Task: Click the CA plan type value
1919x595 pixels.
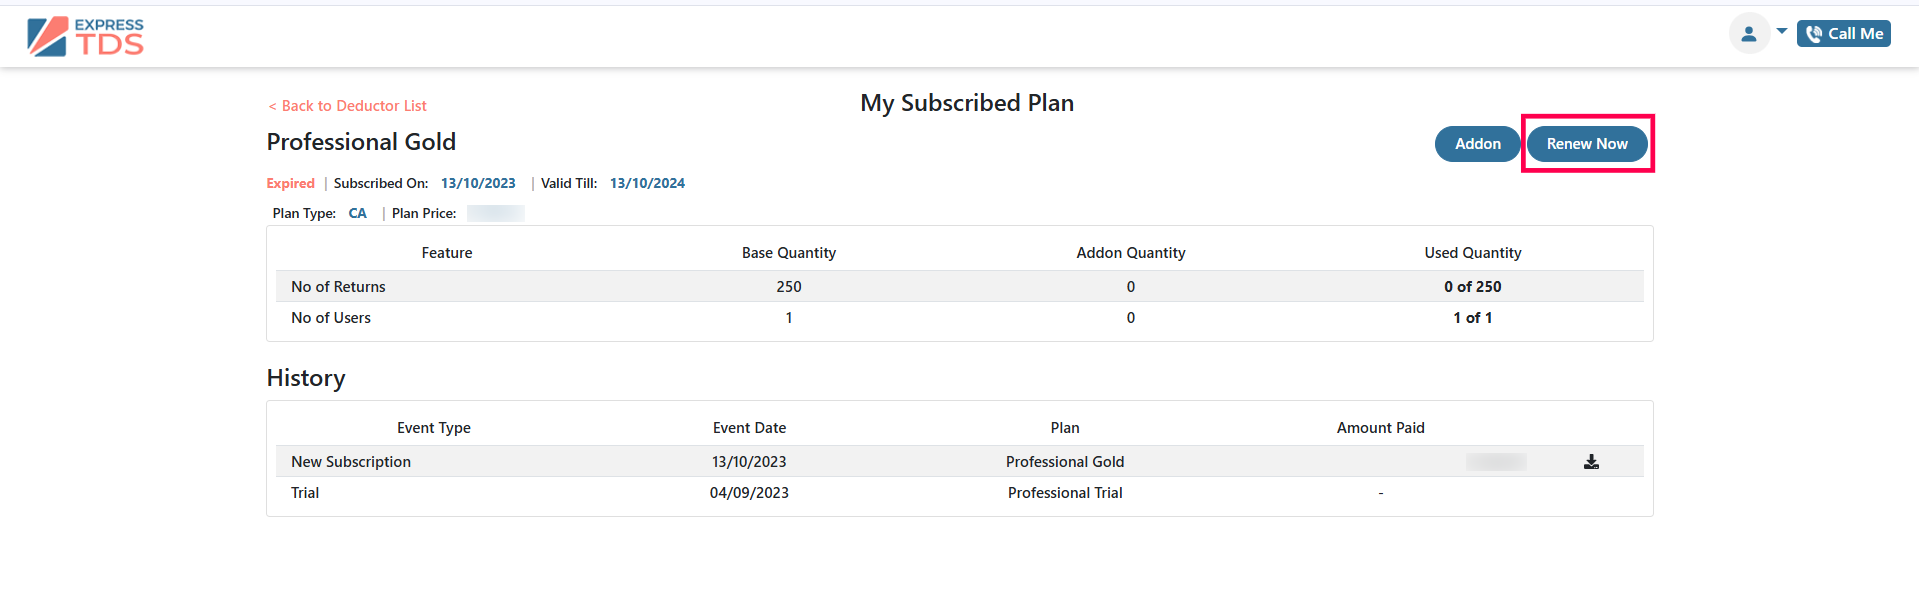Action: coord(357,213)
